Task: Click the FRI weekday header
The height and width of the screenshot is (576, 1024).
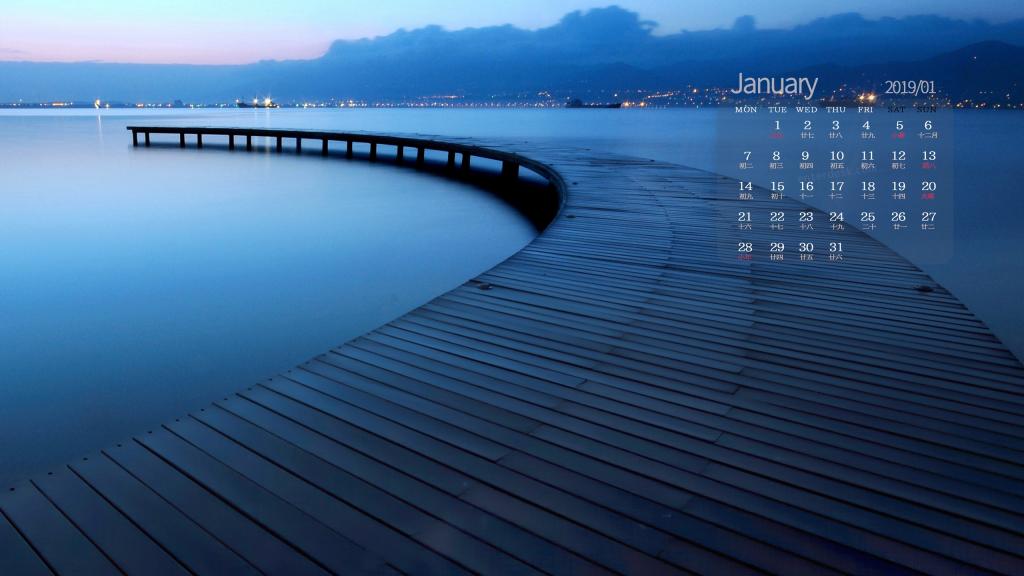Action: tap(867, 110)
